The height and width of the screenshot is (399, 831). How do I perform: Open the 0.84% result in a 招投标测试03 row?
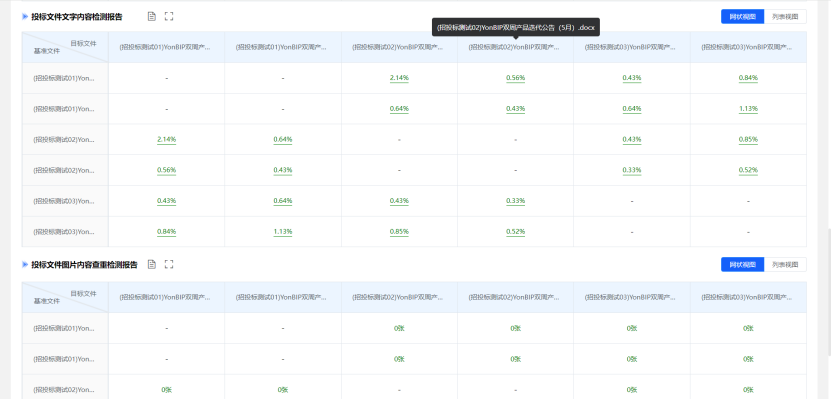[166, 232]
